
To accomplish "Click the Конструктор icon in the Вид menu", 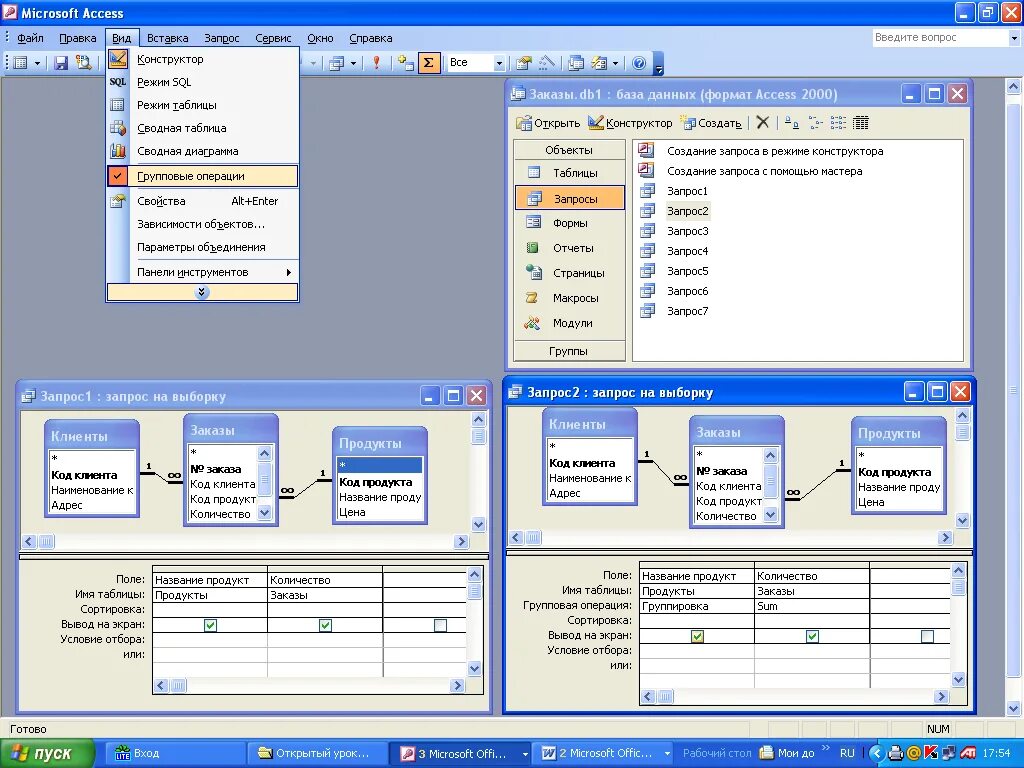I will click(x=118, y=59).
